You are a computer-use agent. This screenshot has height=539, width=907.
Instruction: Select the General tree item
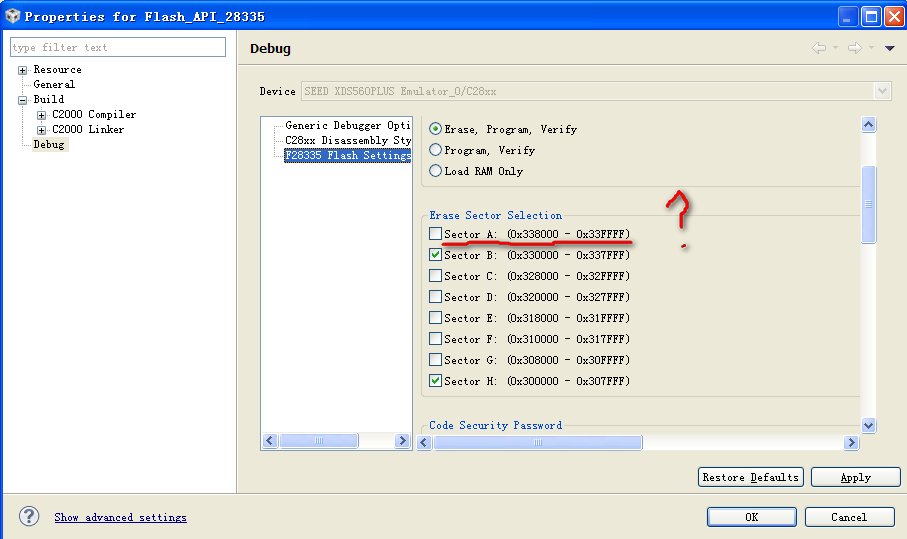click(x=54, y=84)
